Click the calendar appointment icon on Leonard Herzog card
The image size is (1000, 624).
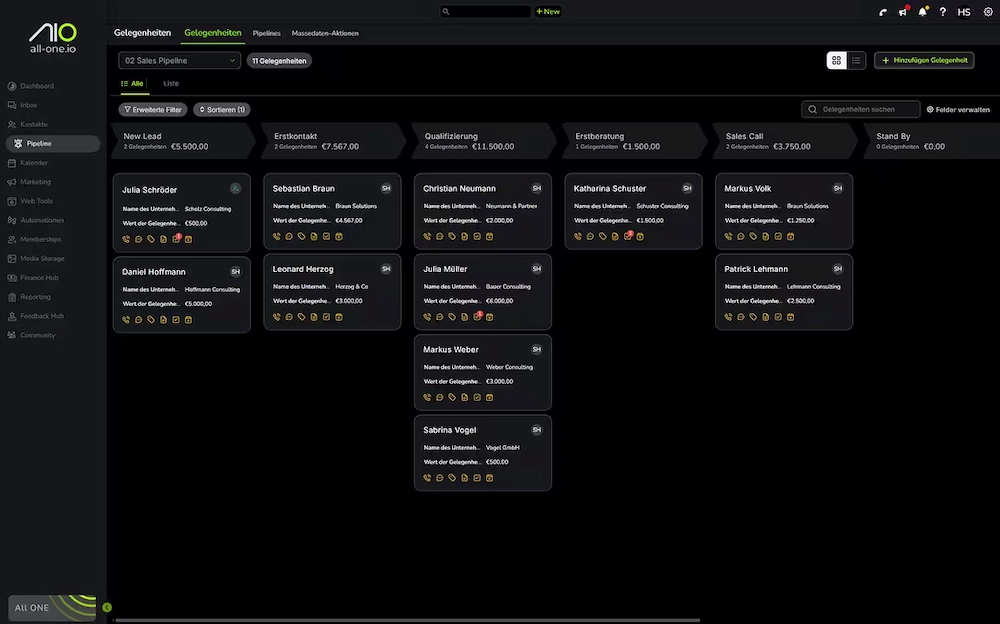click(x=339, y=317)
